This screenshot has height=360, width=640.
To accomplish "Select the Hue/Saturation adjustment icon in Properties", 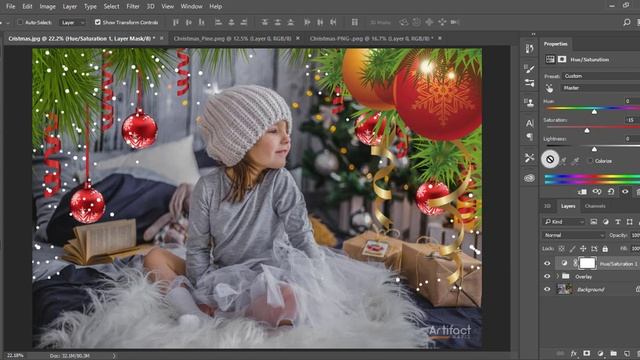I will pyautogui.click(x=550, y=60).
